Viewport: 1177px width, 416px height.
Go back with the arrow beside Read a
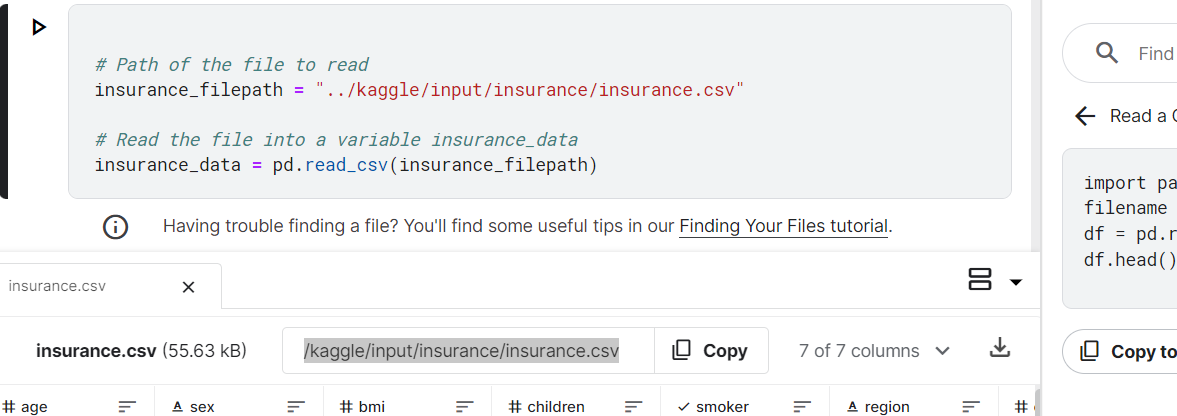1085,116
